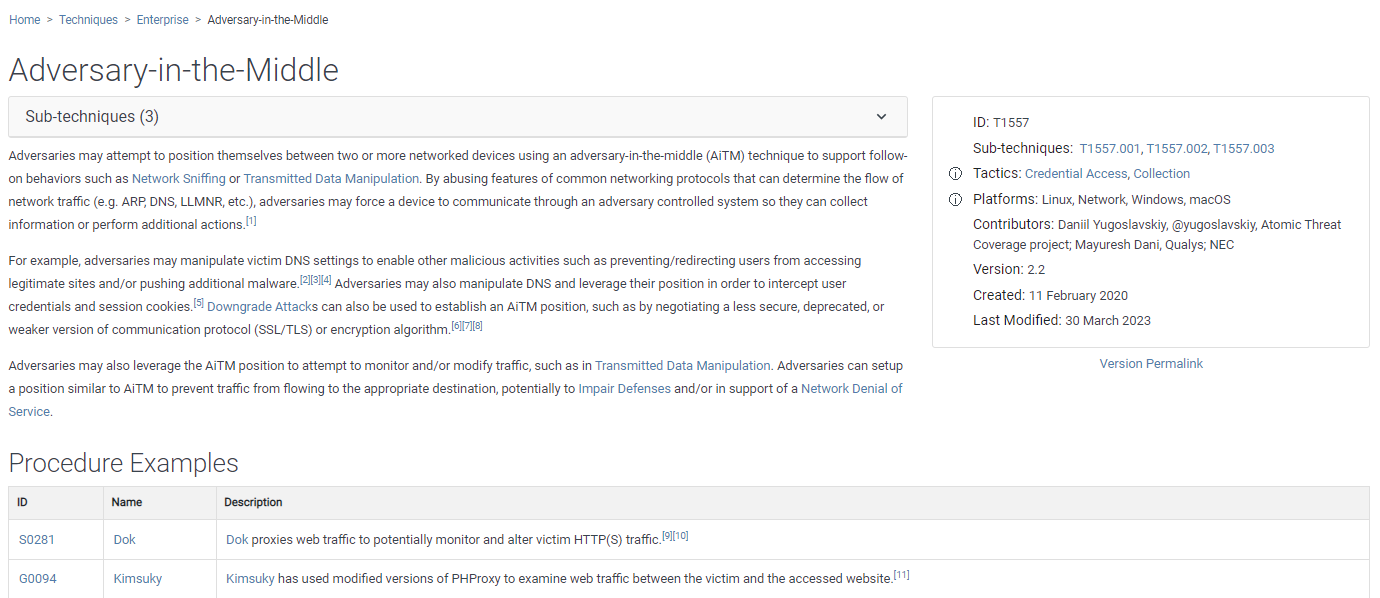The width and height of the screenshot is (1380, 598).
Task: Click citation reference [1] superscript
Action: click(251, 221)
